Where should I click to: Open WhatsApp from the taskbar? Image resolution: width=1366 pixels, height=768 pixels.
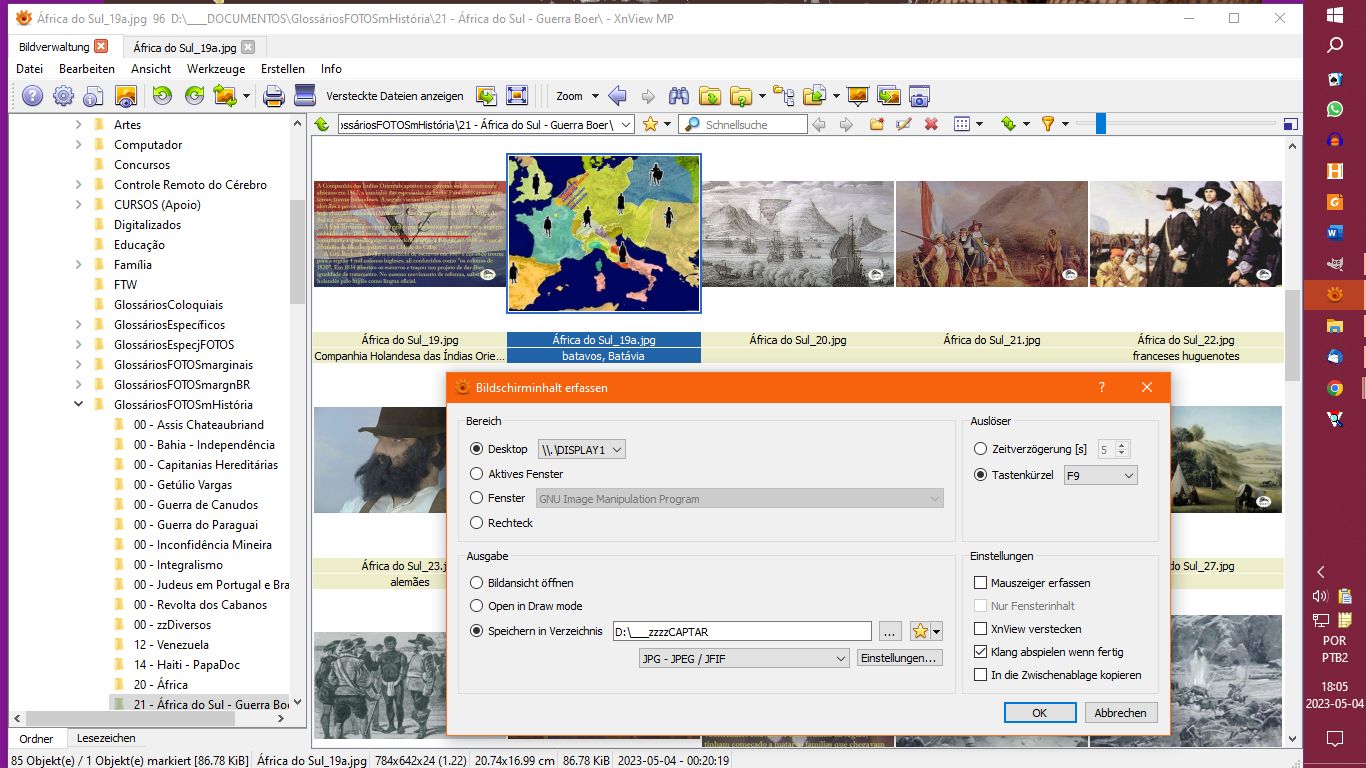tap(1334, 108)
